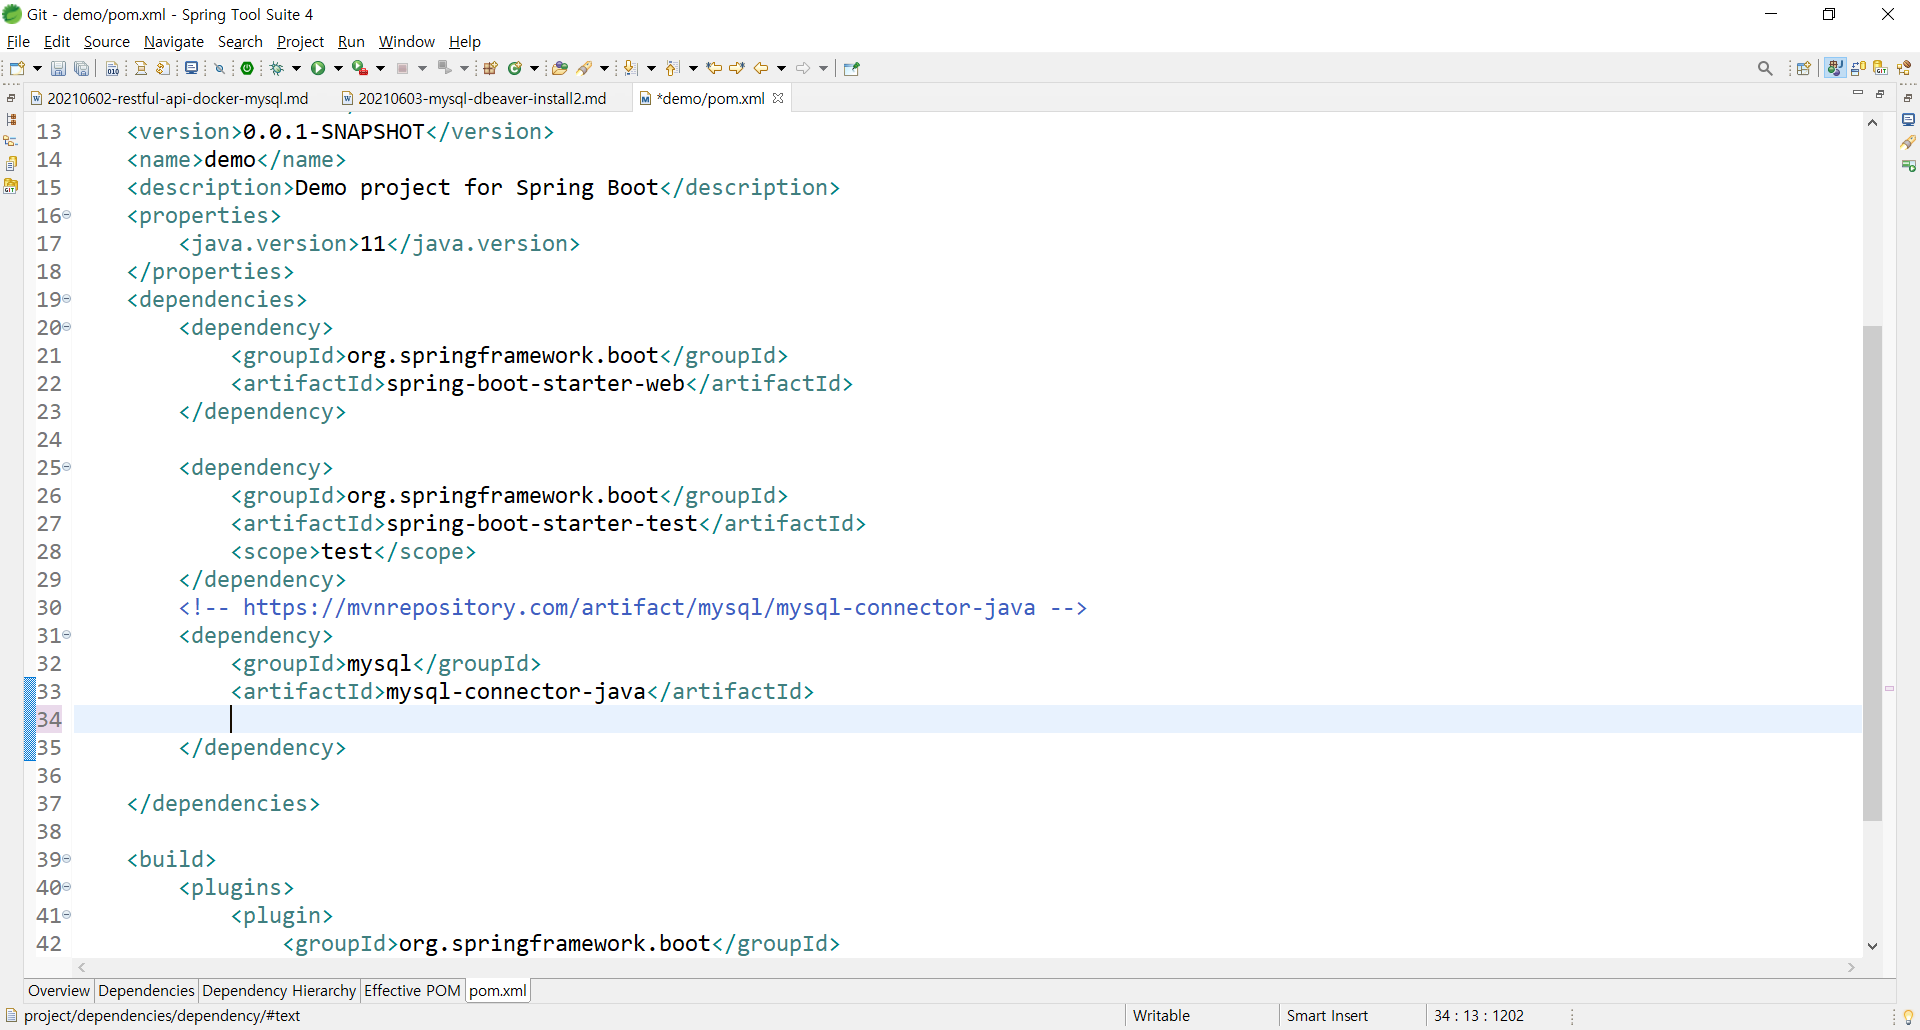This screenshot has height=1030, width=1920.
Task: Collapse the dependencies fold at line 19
Action: tap(67, 299)
